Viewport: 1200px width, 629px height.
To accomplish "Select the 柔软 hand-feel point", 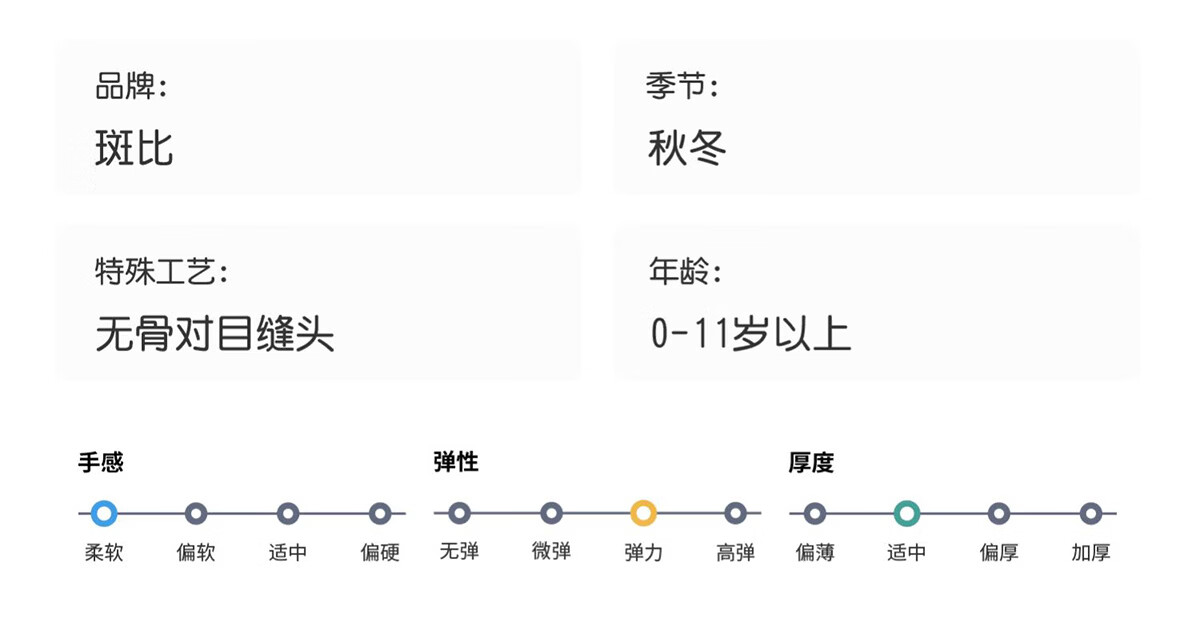I will (x=104, y=514).
